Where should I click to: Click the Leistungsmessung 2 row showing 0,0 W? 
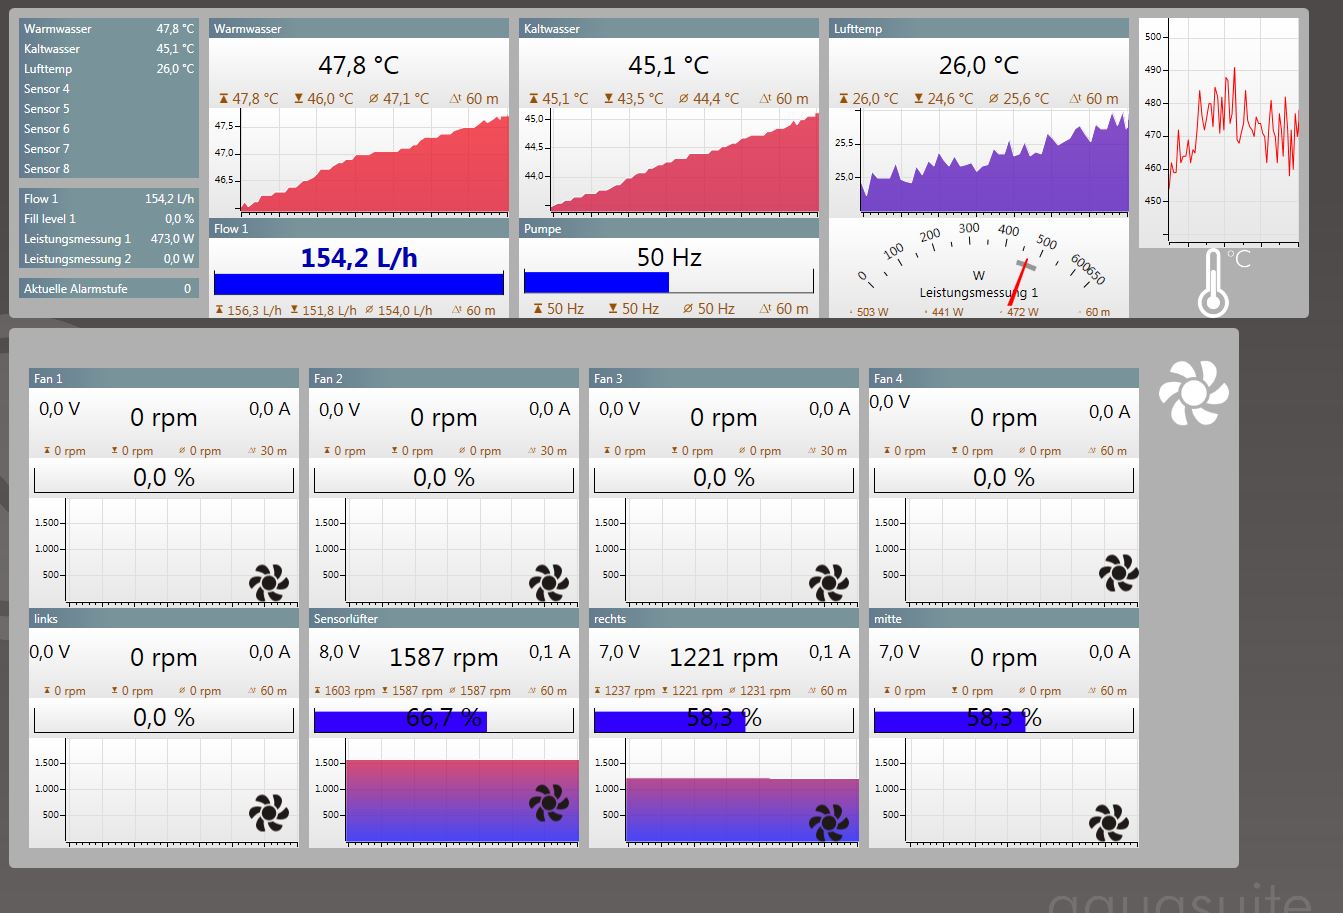point(109,259)
